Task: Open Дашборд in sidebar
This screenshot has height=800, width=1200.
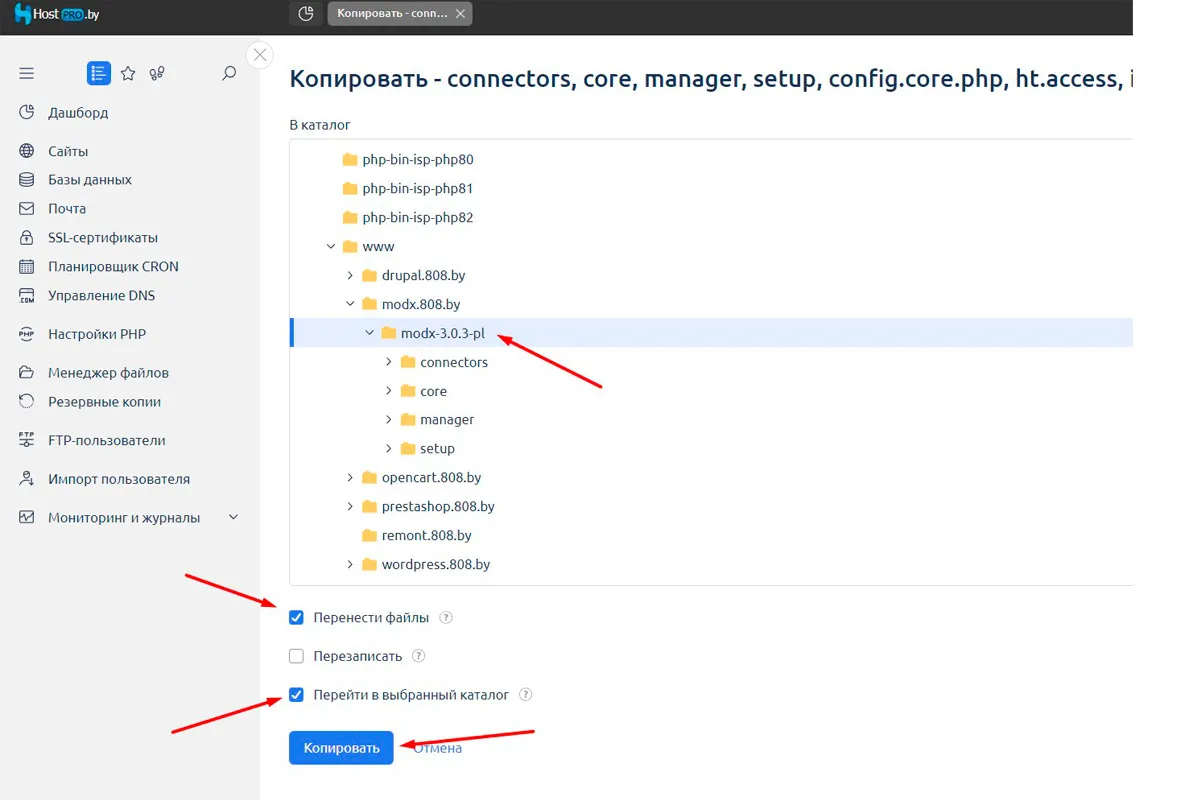Action: click(78, 113)
